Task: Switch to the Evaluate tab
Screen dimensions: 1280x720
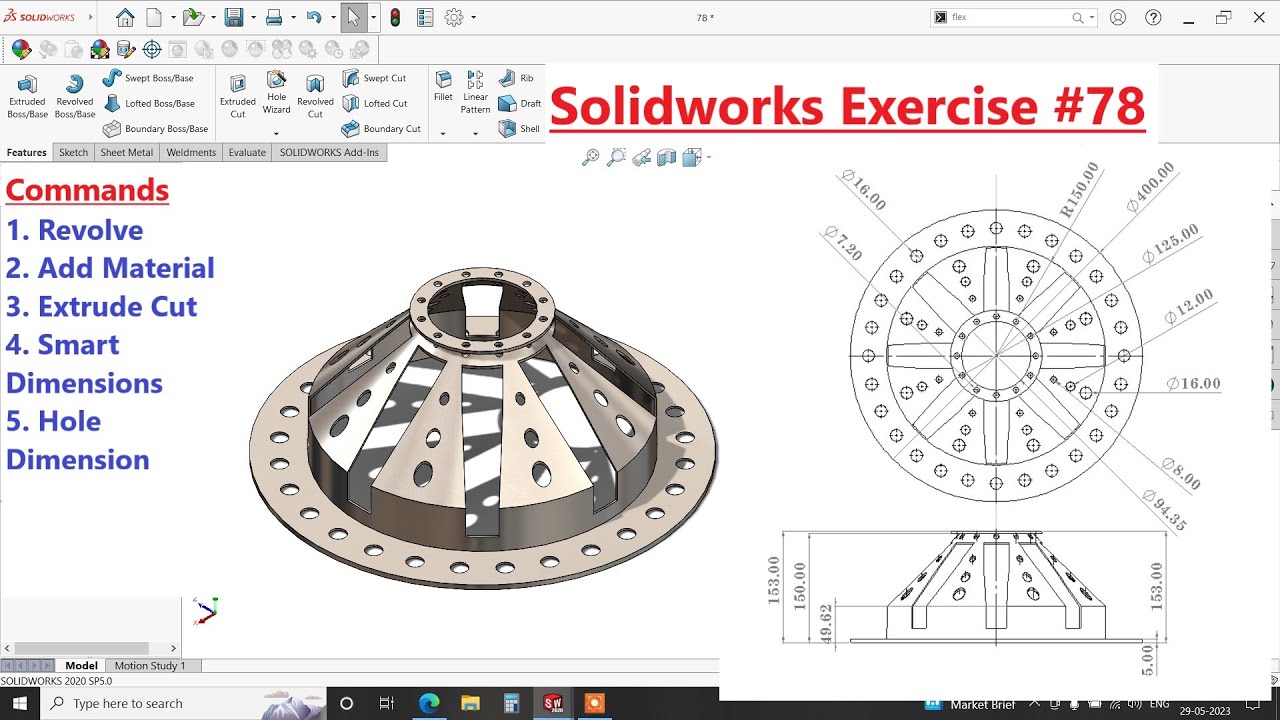Action: [x=247, y=153]
